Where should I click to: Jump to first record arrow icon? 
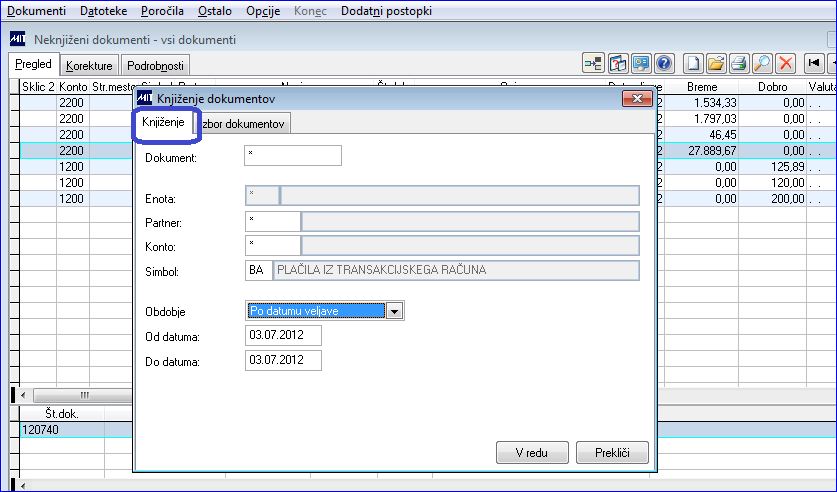click(x=814, y=64)
